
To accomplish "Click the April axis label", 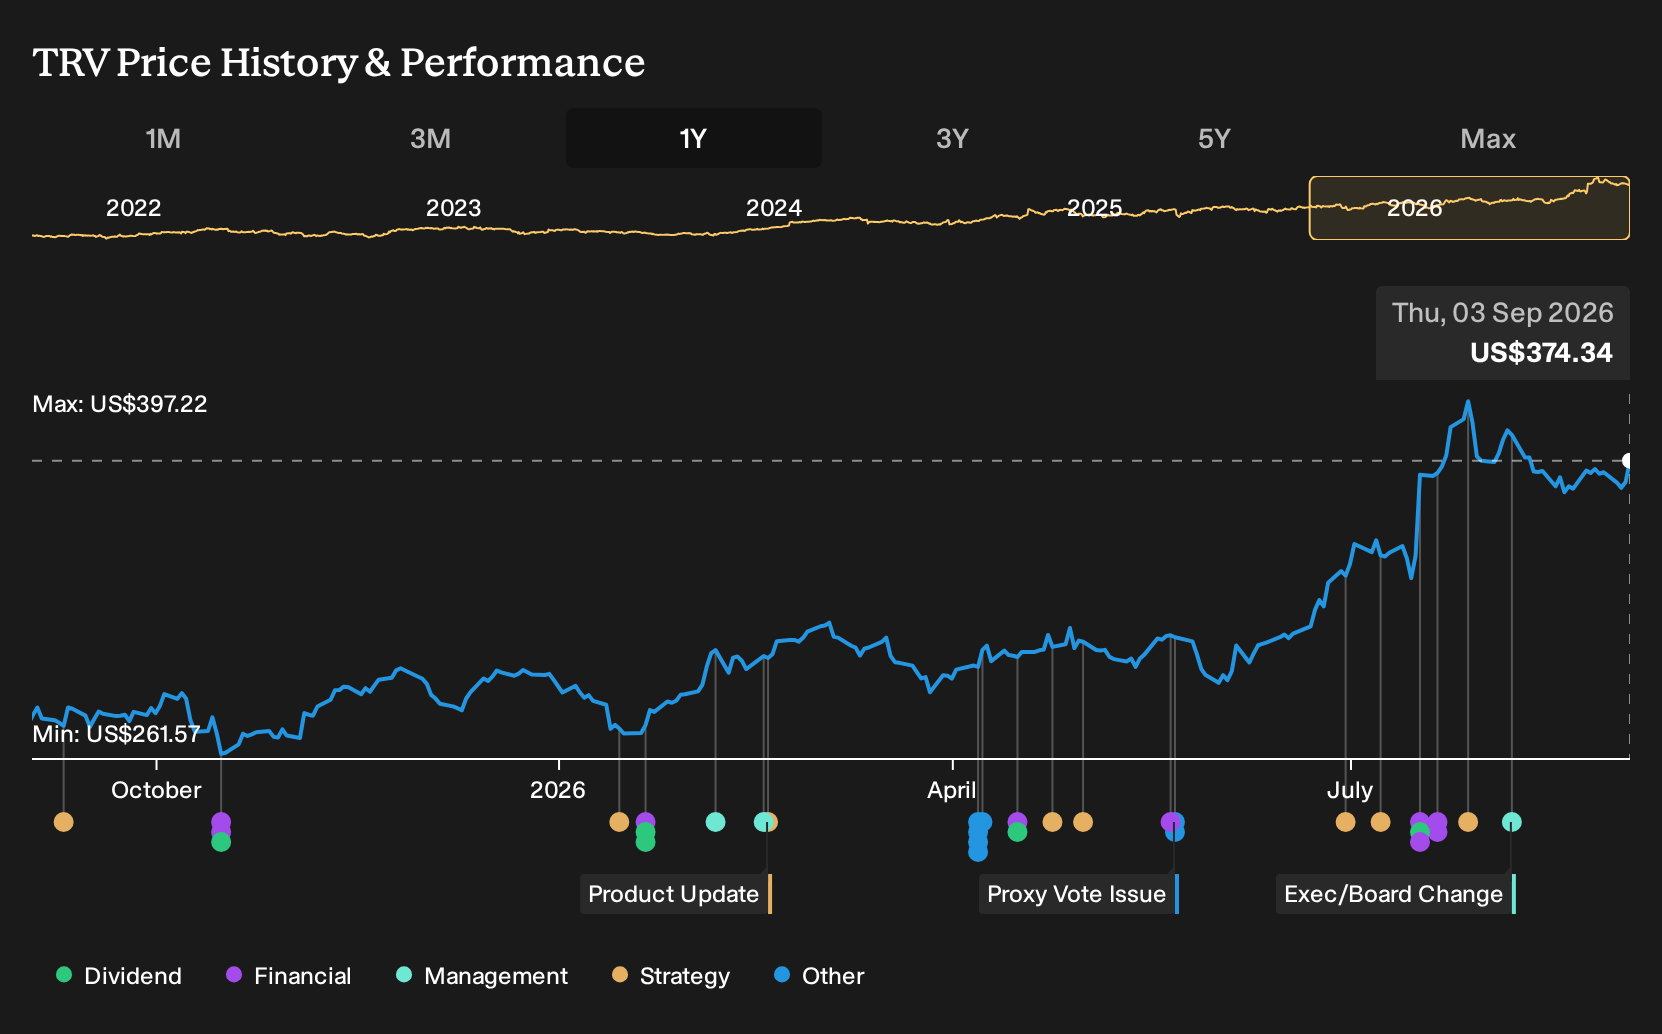I will point(952,790).
